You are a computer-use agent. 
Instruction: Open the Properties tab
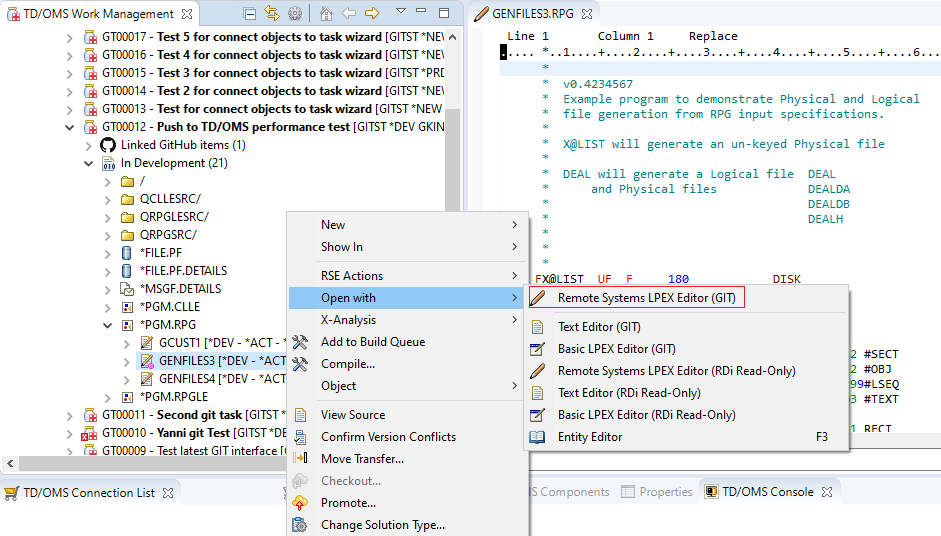click(665, 492)
